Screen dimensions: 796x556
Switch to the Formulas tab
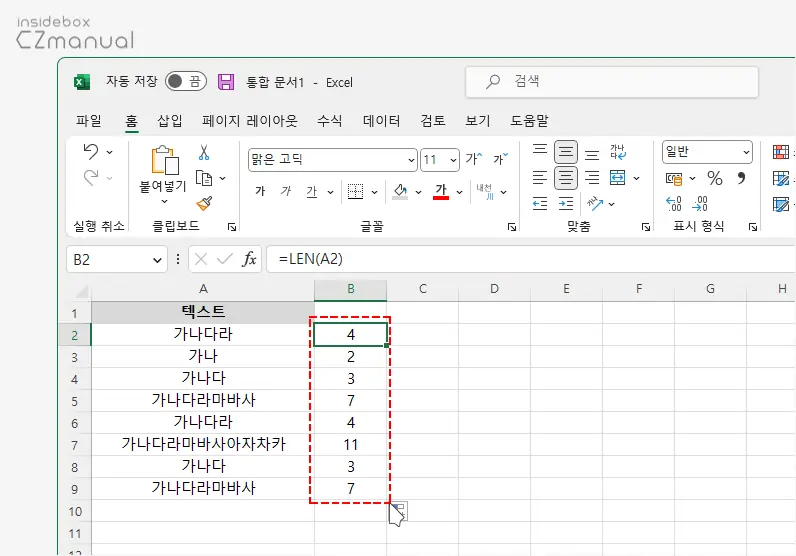(x=329, y=121)
